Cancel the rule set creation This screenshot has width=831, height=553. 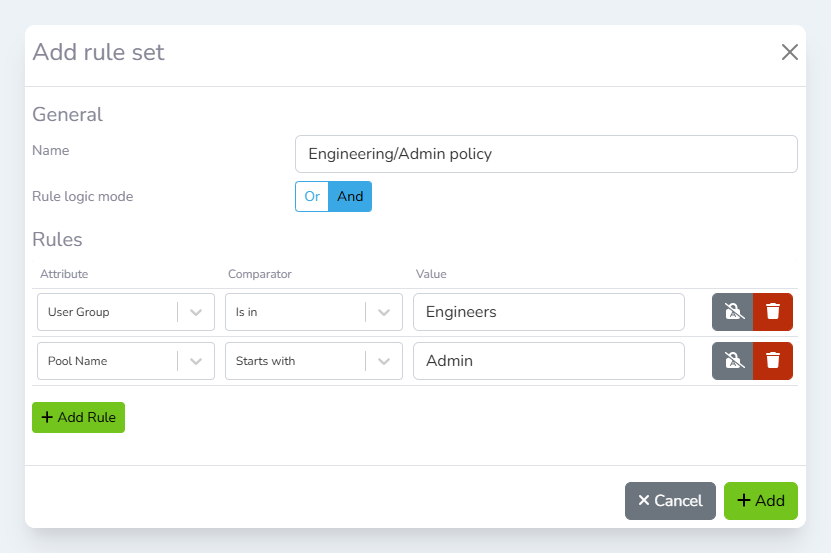click(670, 501)
